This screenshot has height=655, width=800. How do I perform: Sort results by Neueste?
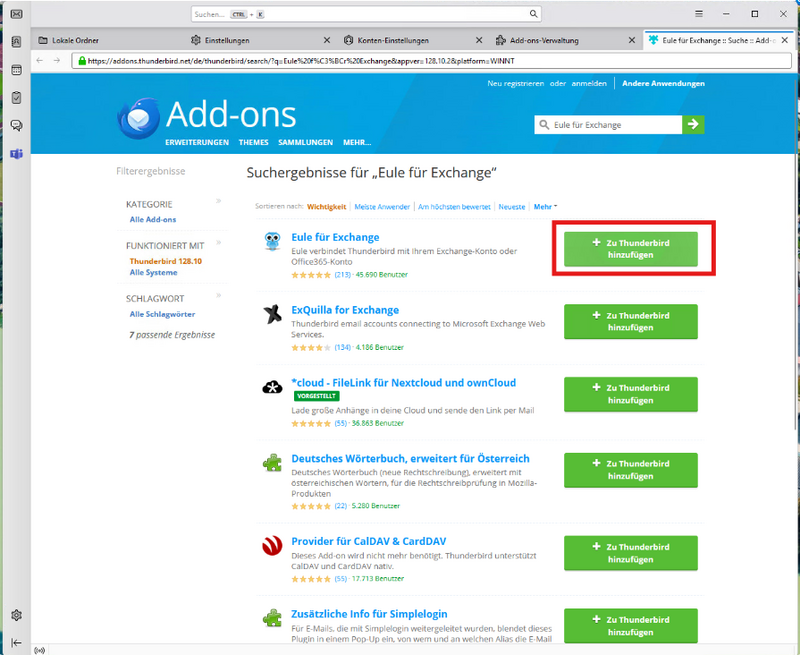click(512, 207)
